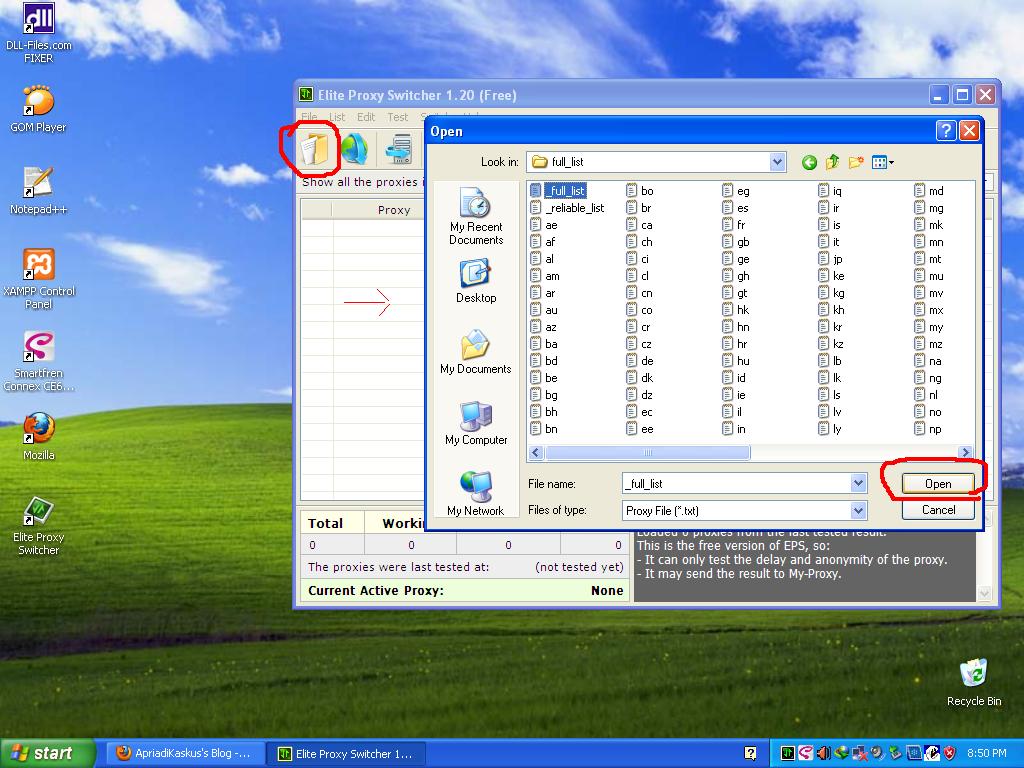Click the Total column header in stats
This screenshot has width=1024, height=768.
(332, 523)
